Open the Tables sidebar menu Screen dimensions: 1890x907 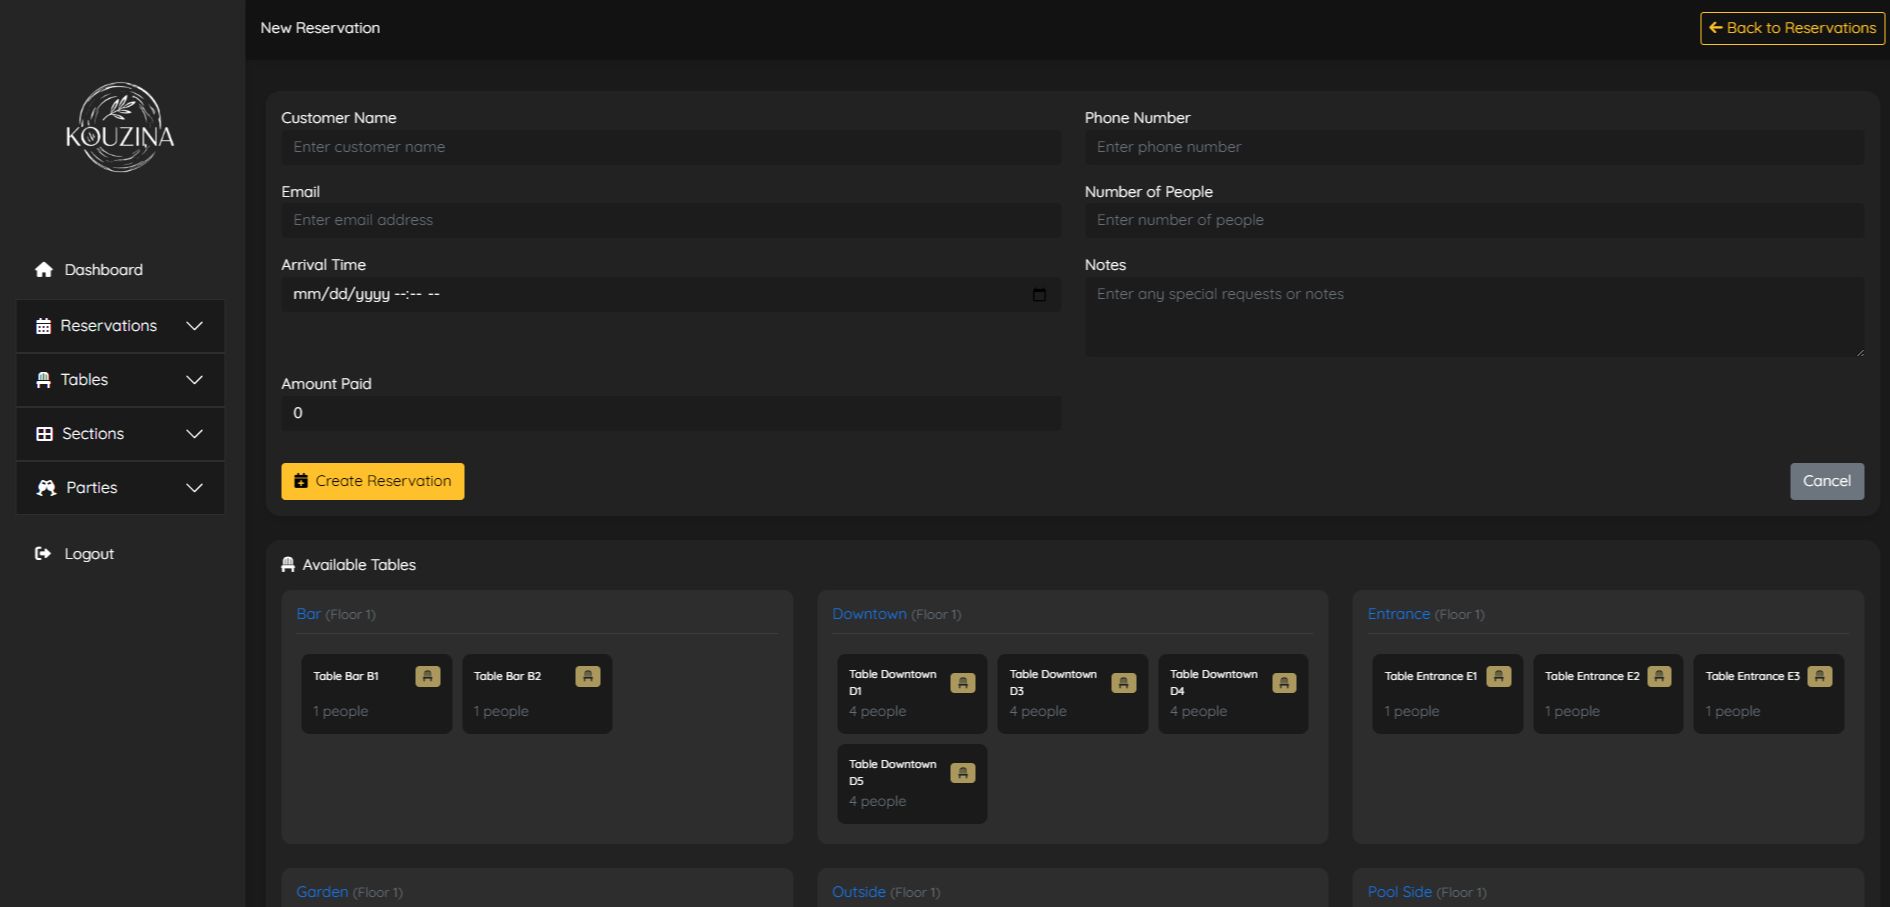click(120, 380)
